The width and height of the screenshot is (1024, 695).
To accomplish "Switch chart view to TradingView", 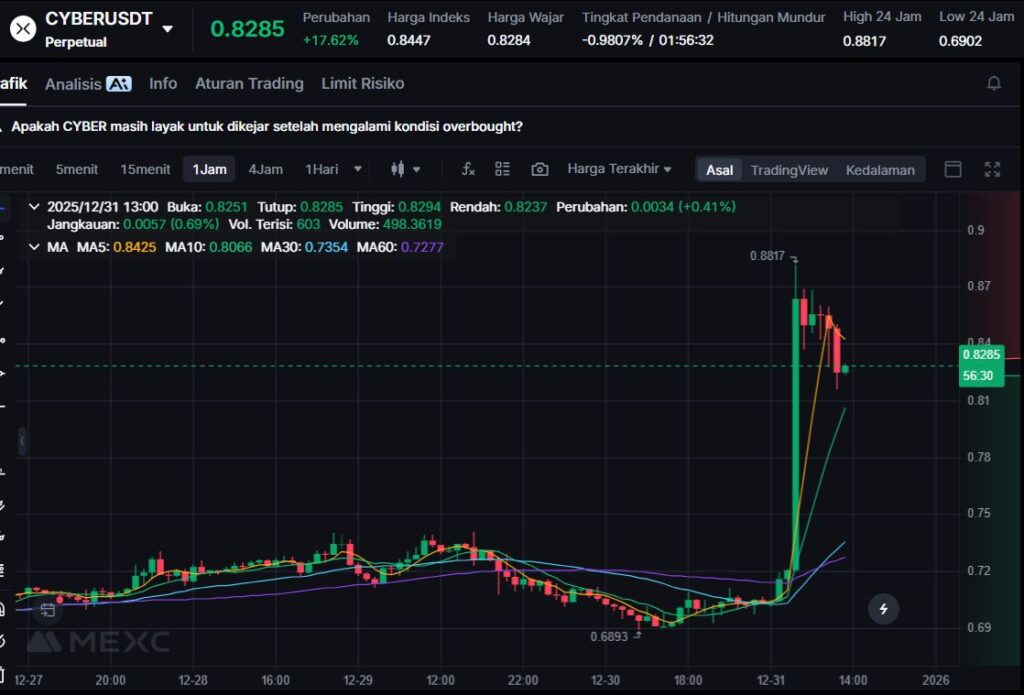I will 789,170.
